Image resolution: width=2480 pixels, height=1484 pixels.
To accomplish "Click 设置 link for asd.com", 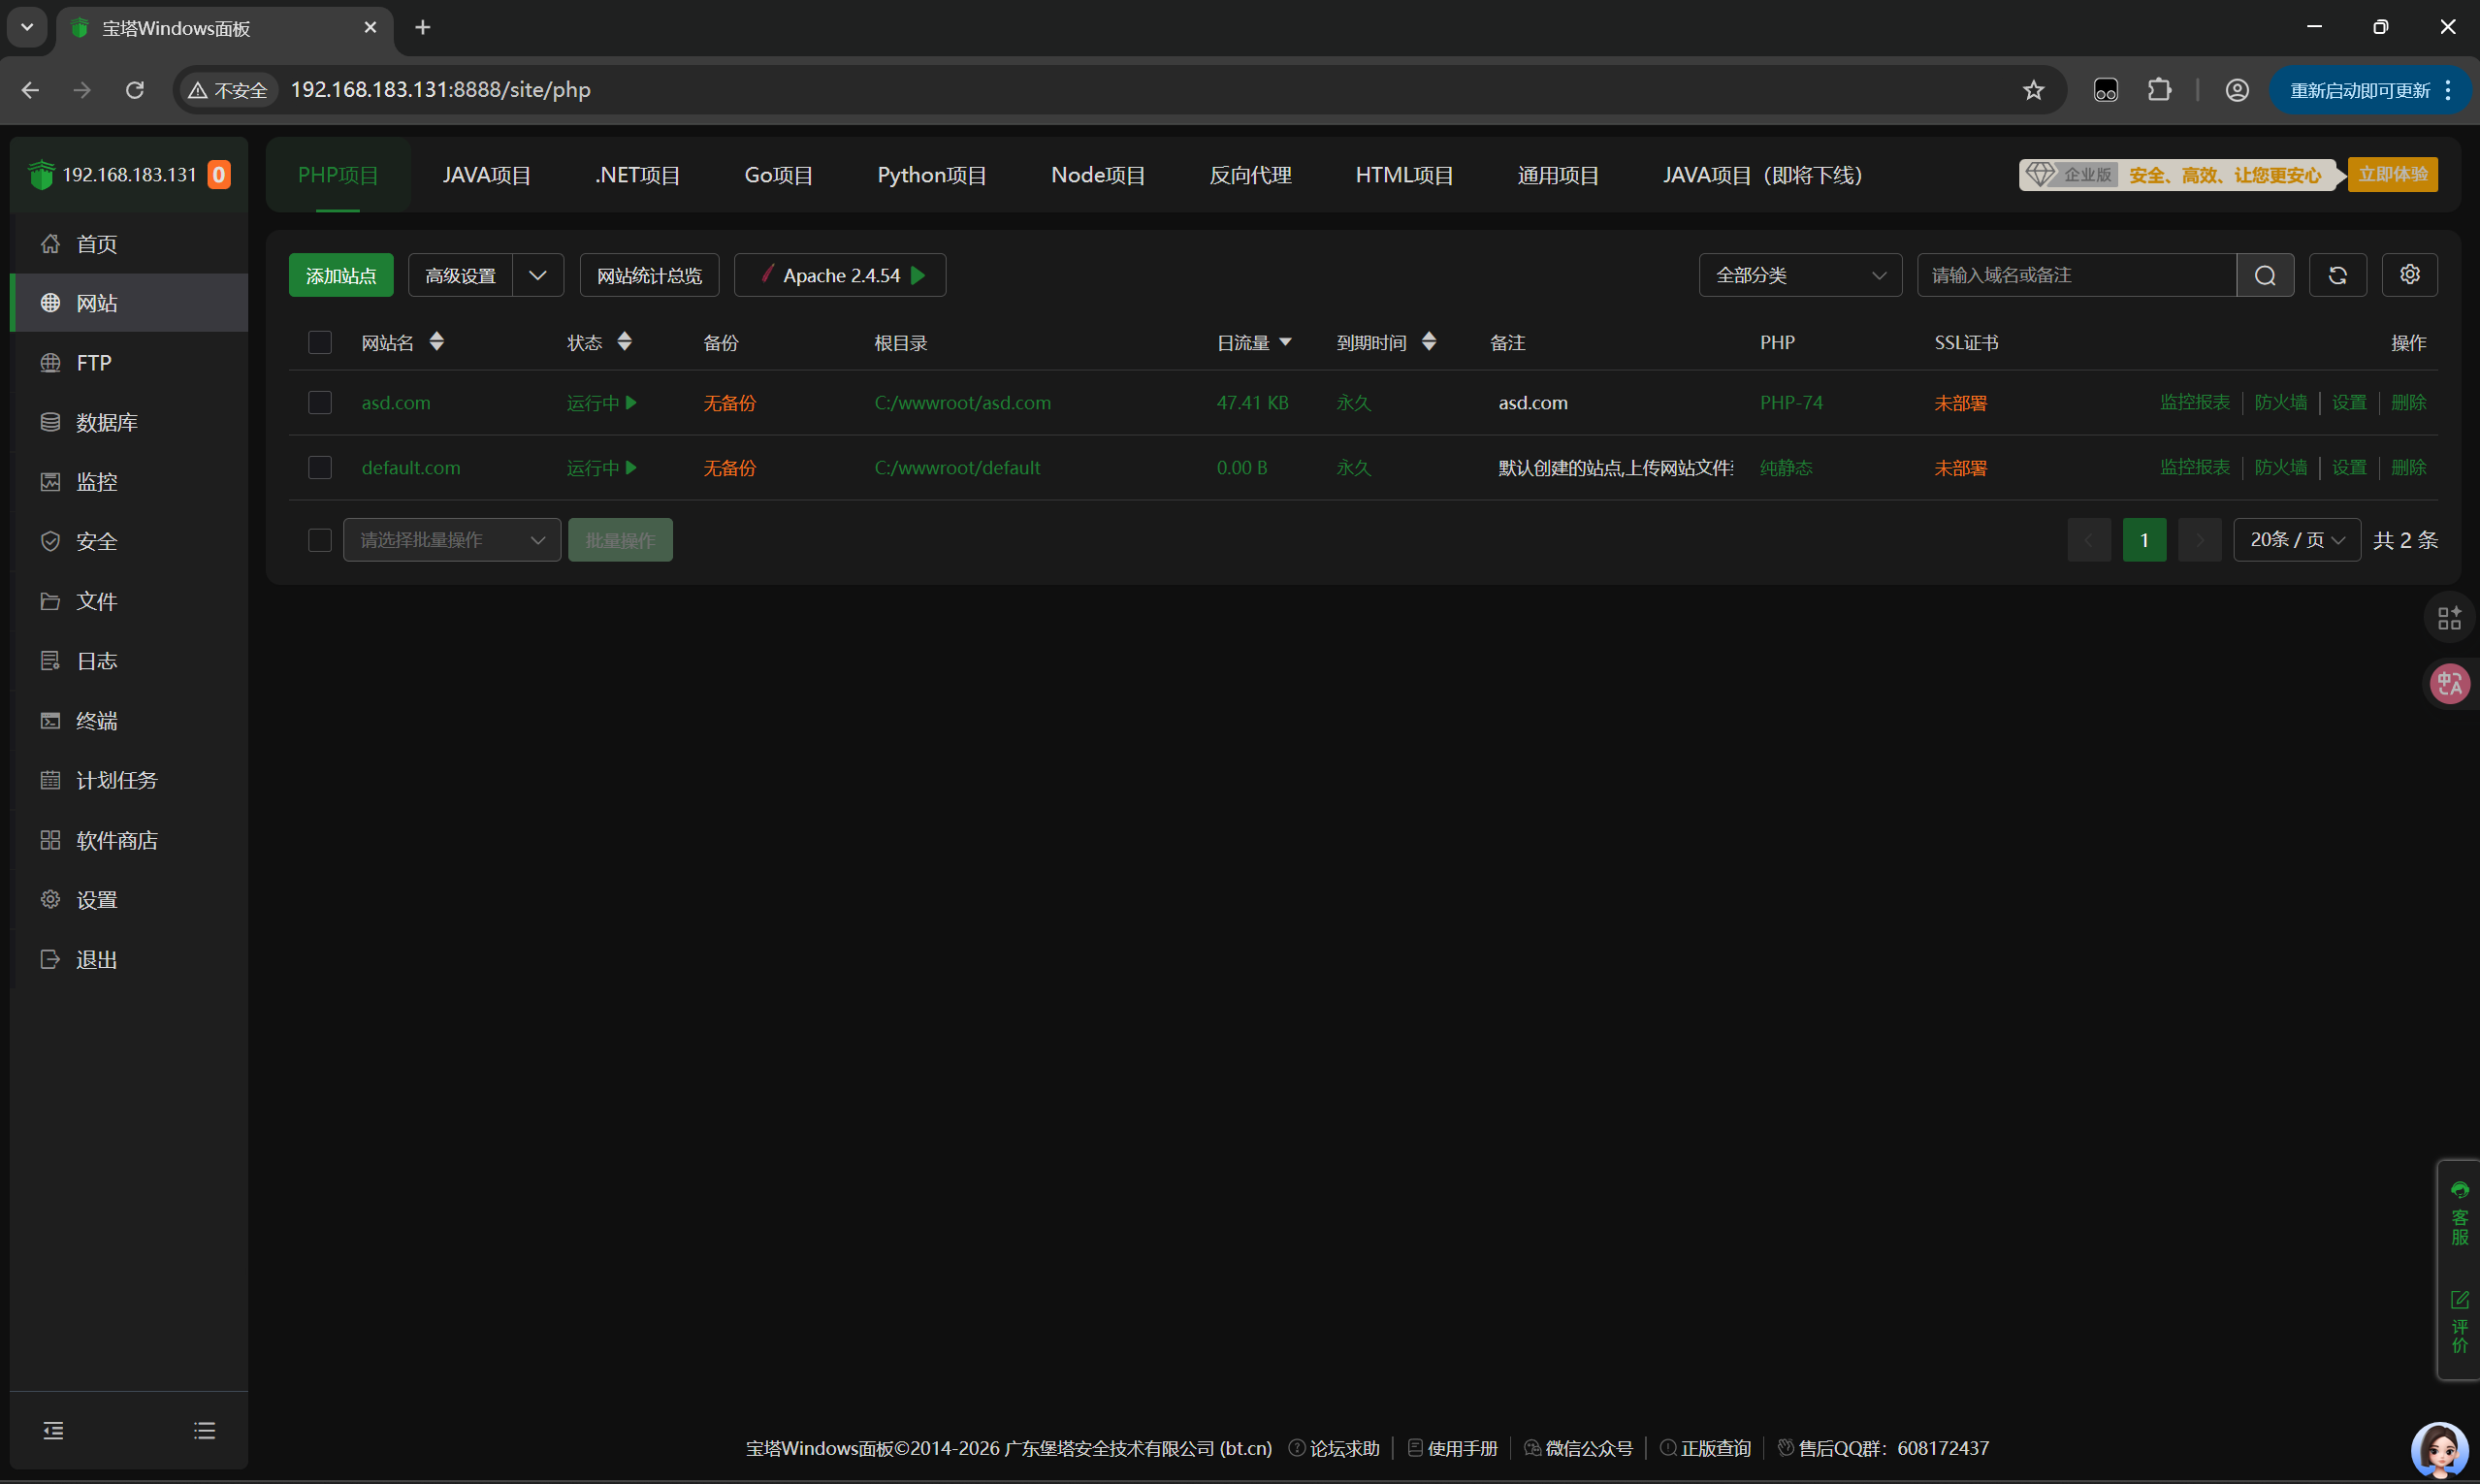I will [2348, 403].
